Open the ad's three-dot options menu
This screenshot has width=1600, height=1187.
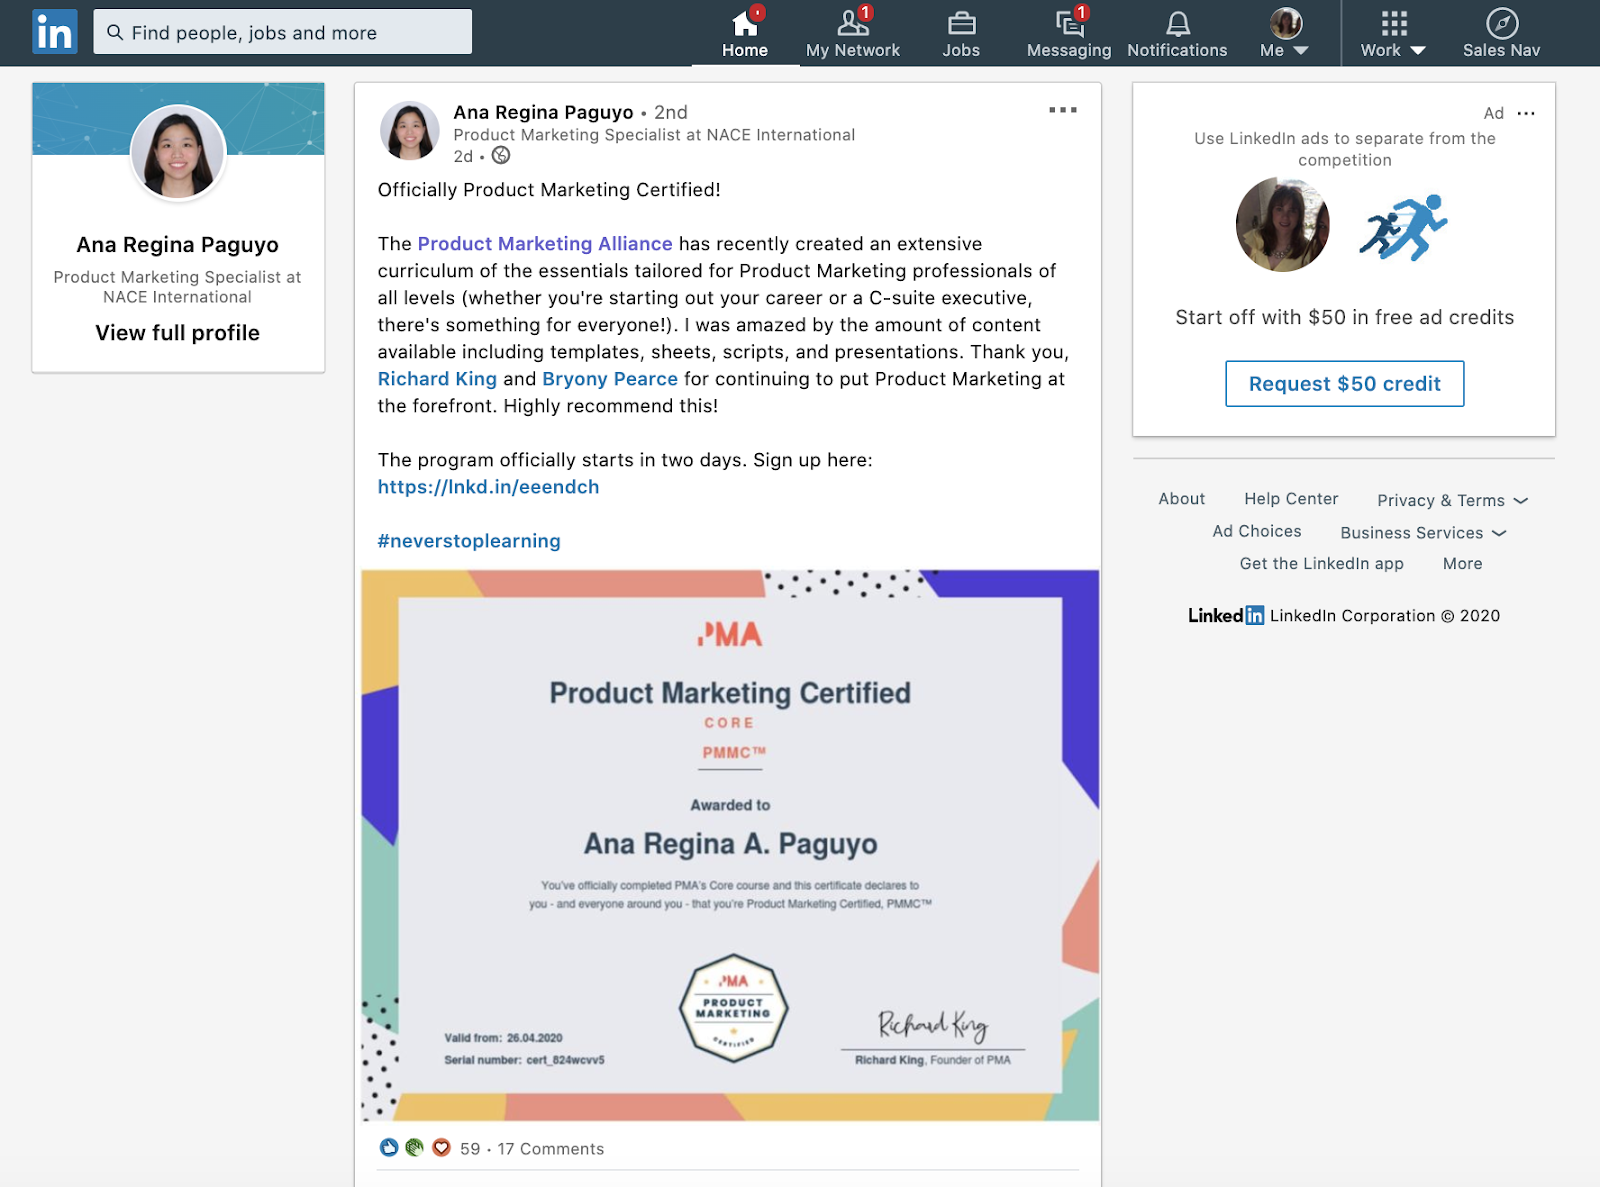[1526, 113]
